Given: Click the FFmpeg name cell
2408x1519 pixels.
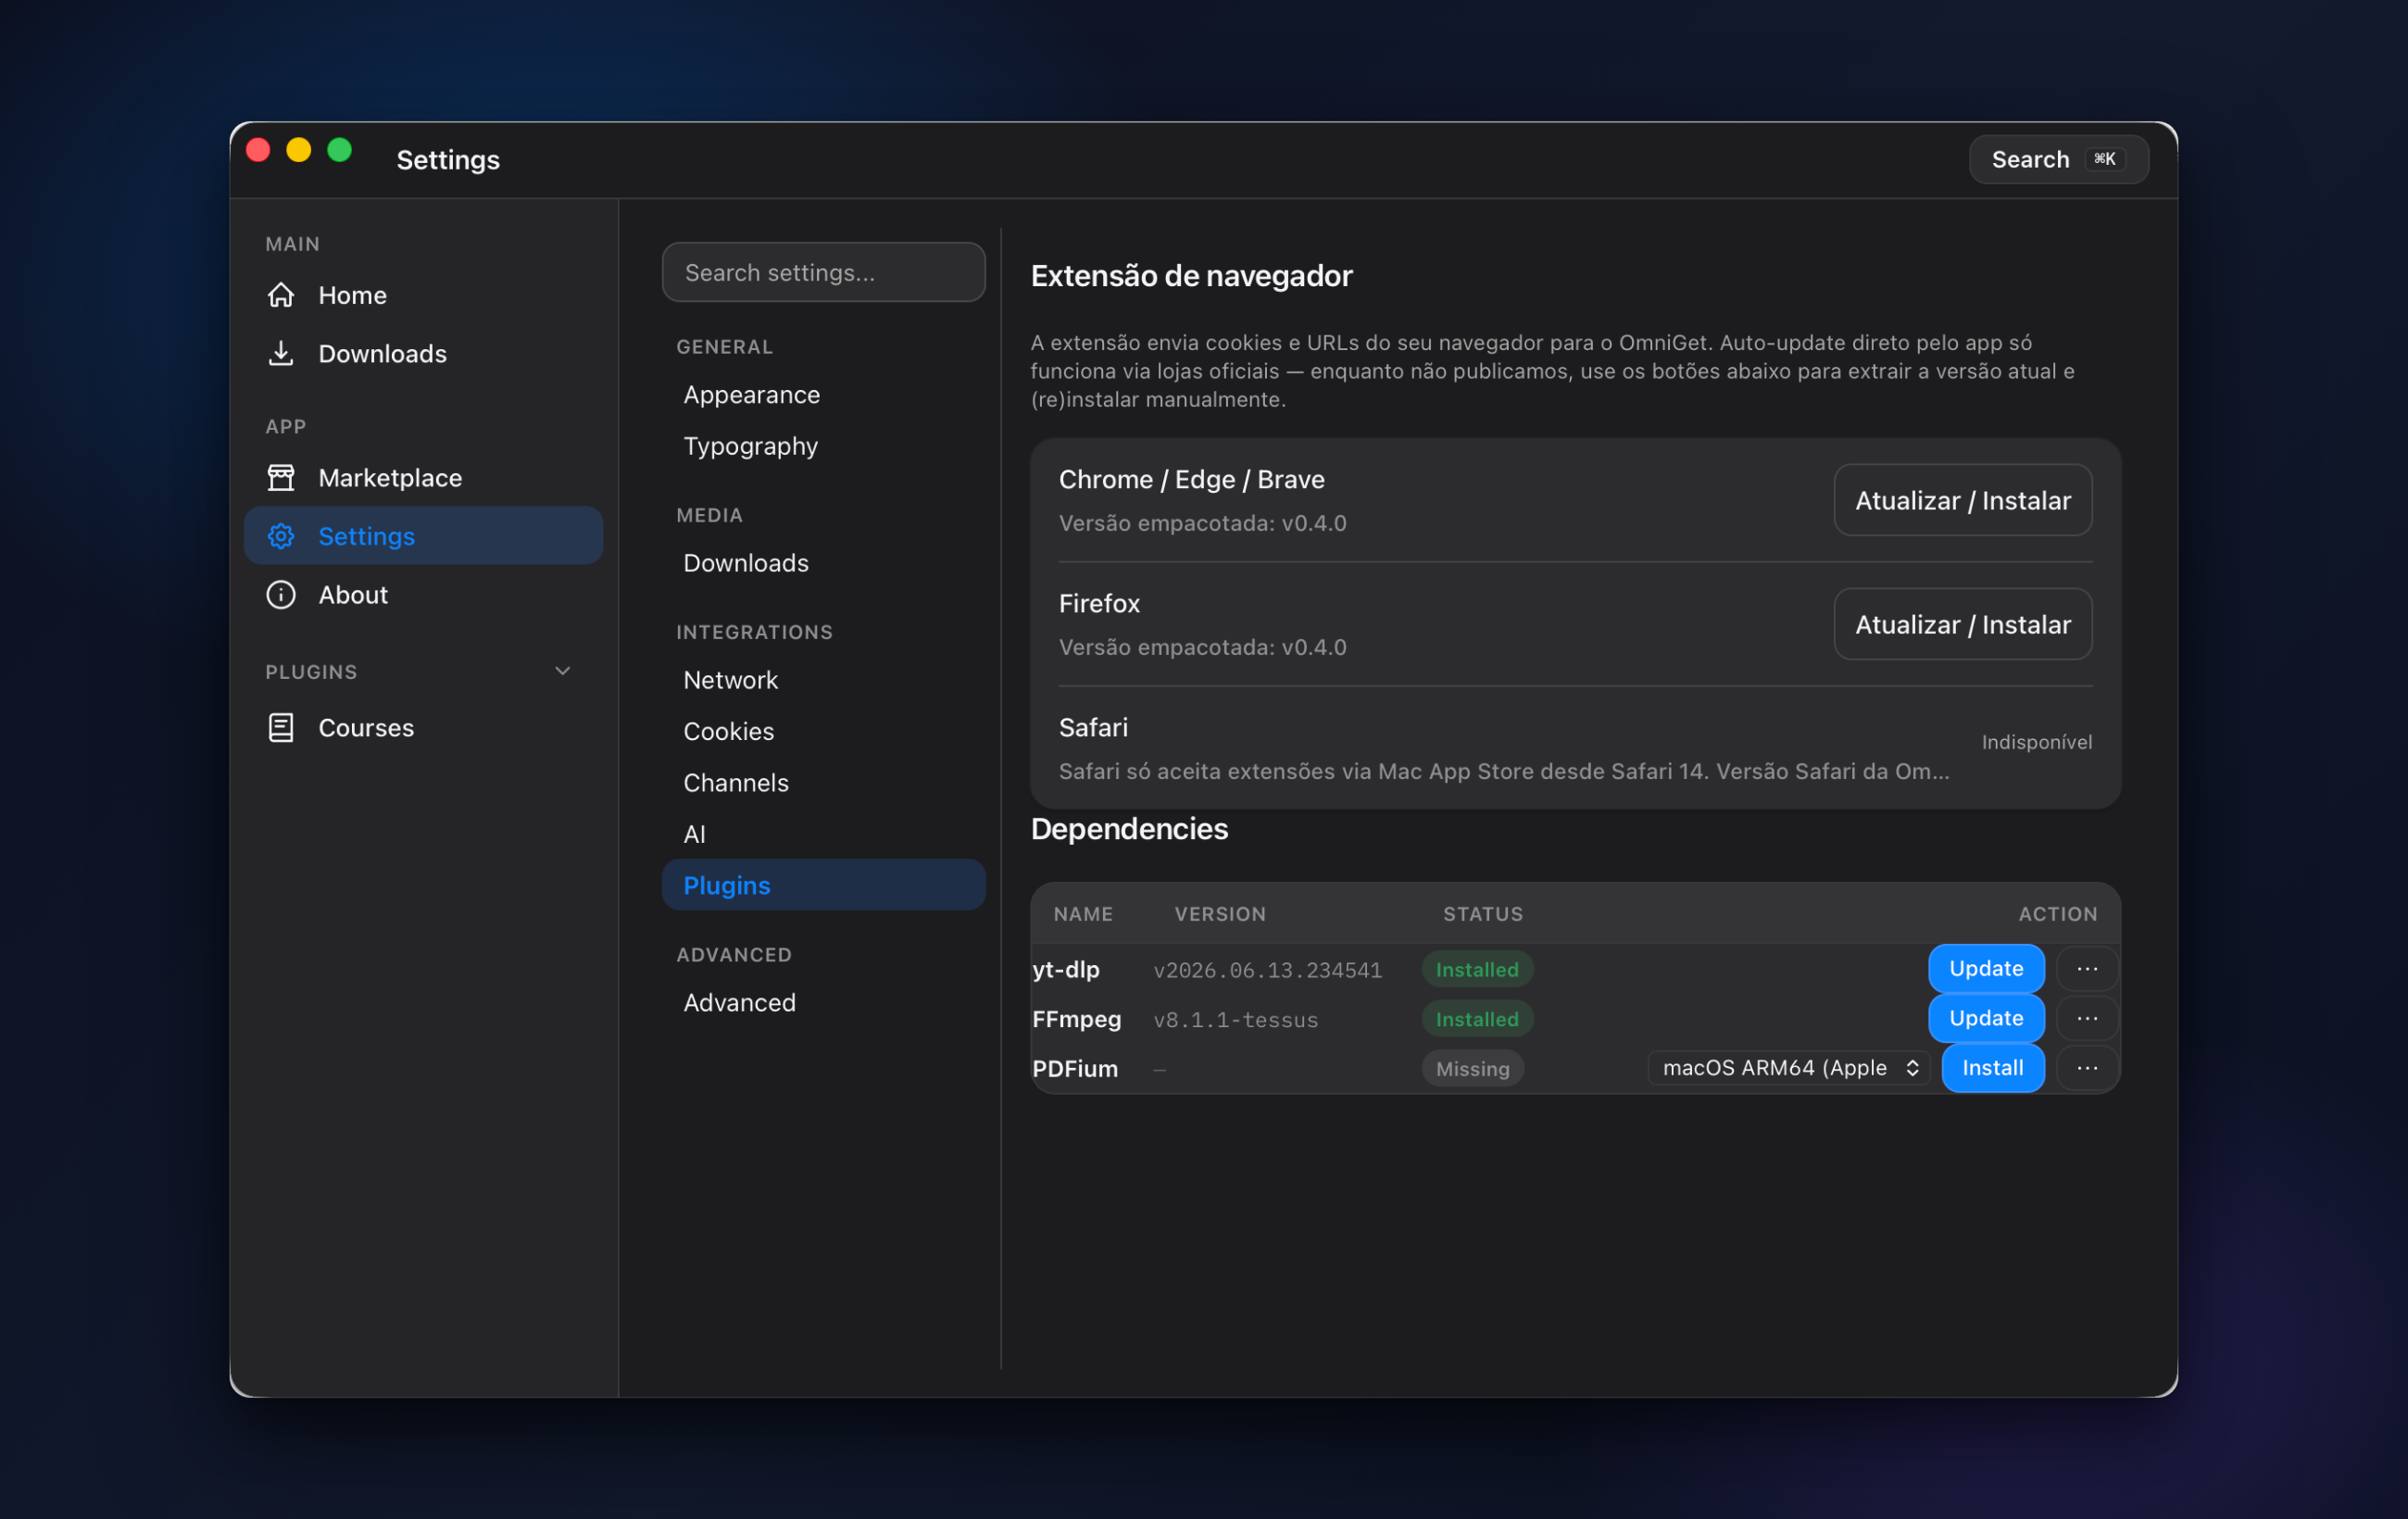Looking at the screenshot, I should click(1077, 1019).
